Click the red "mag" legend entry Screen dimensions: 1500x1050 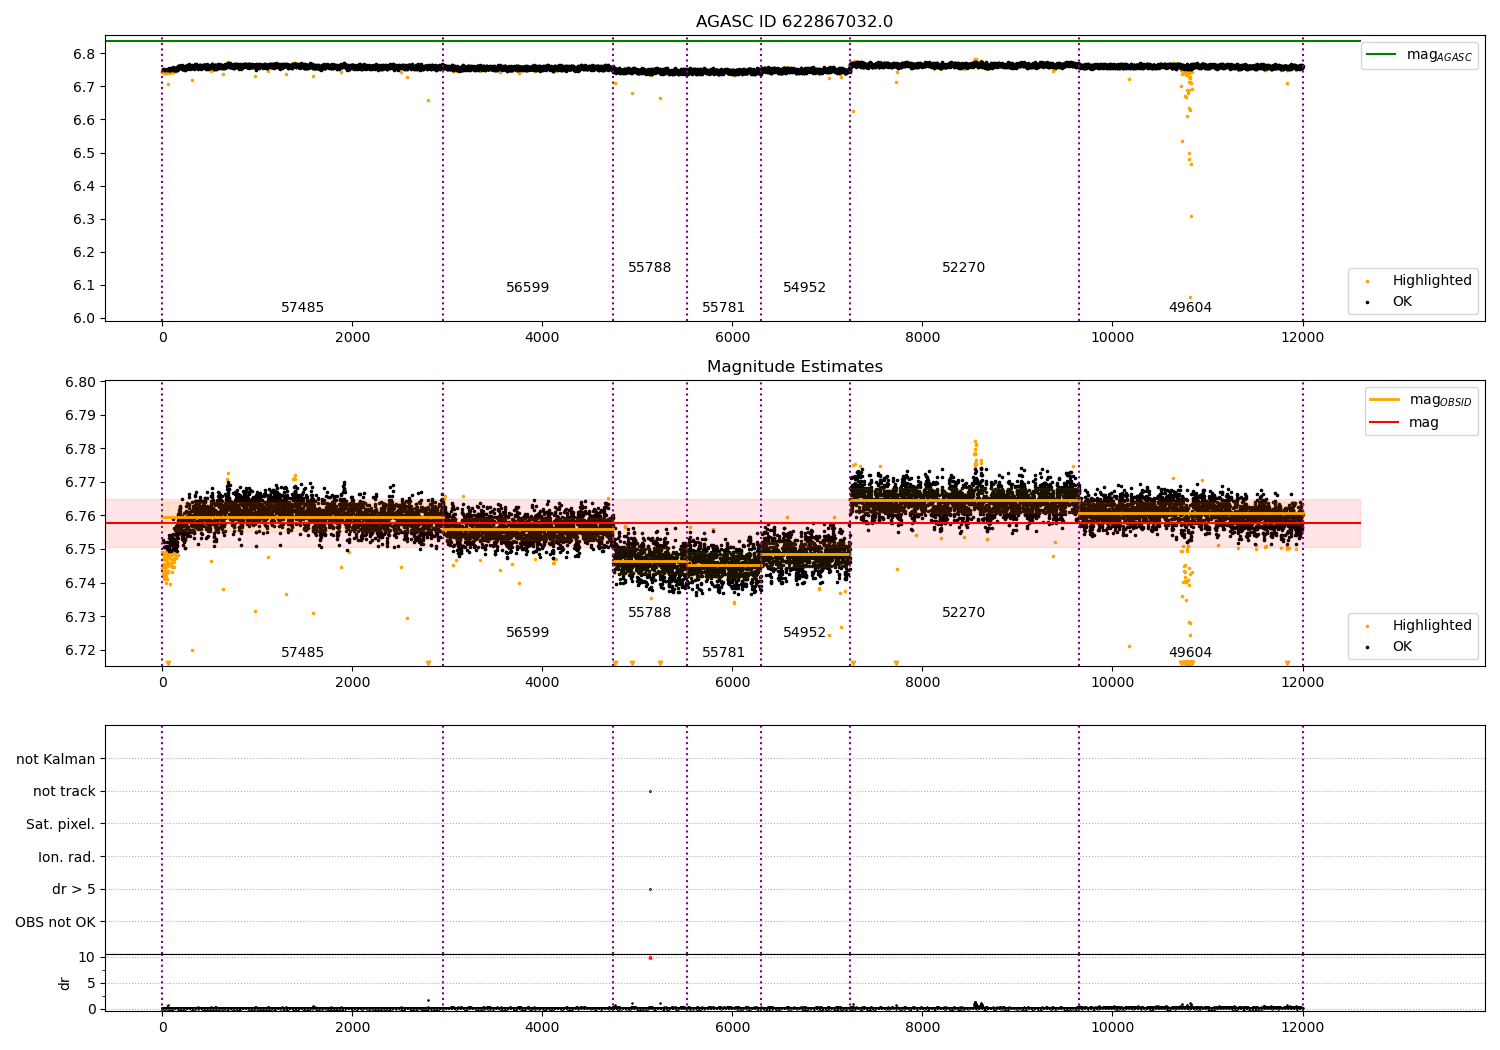coord(1405,422)
